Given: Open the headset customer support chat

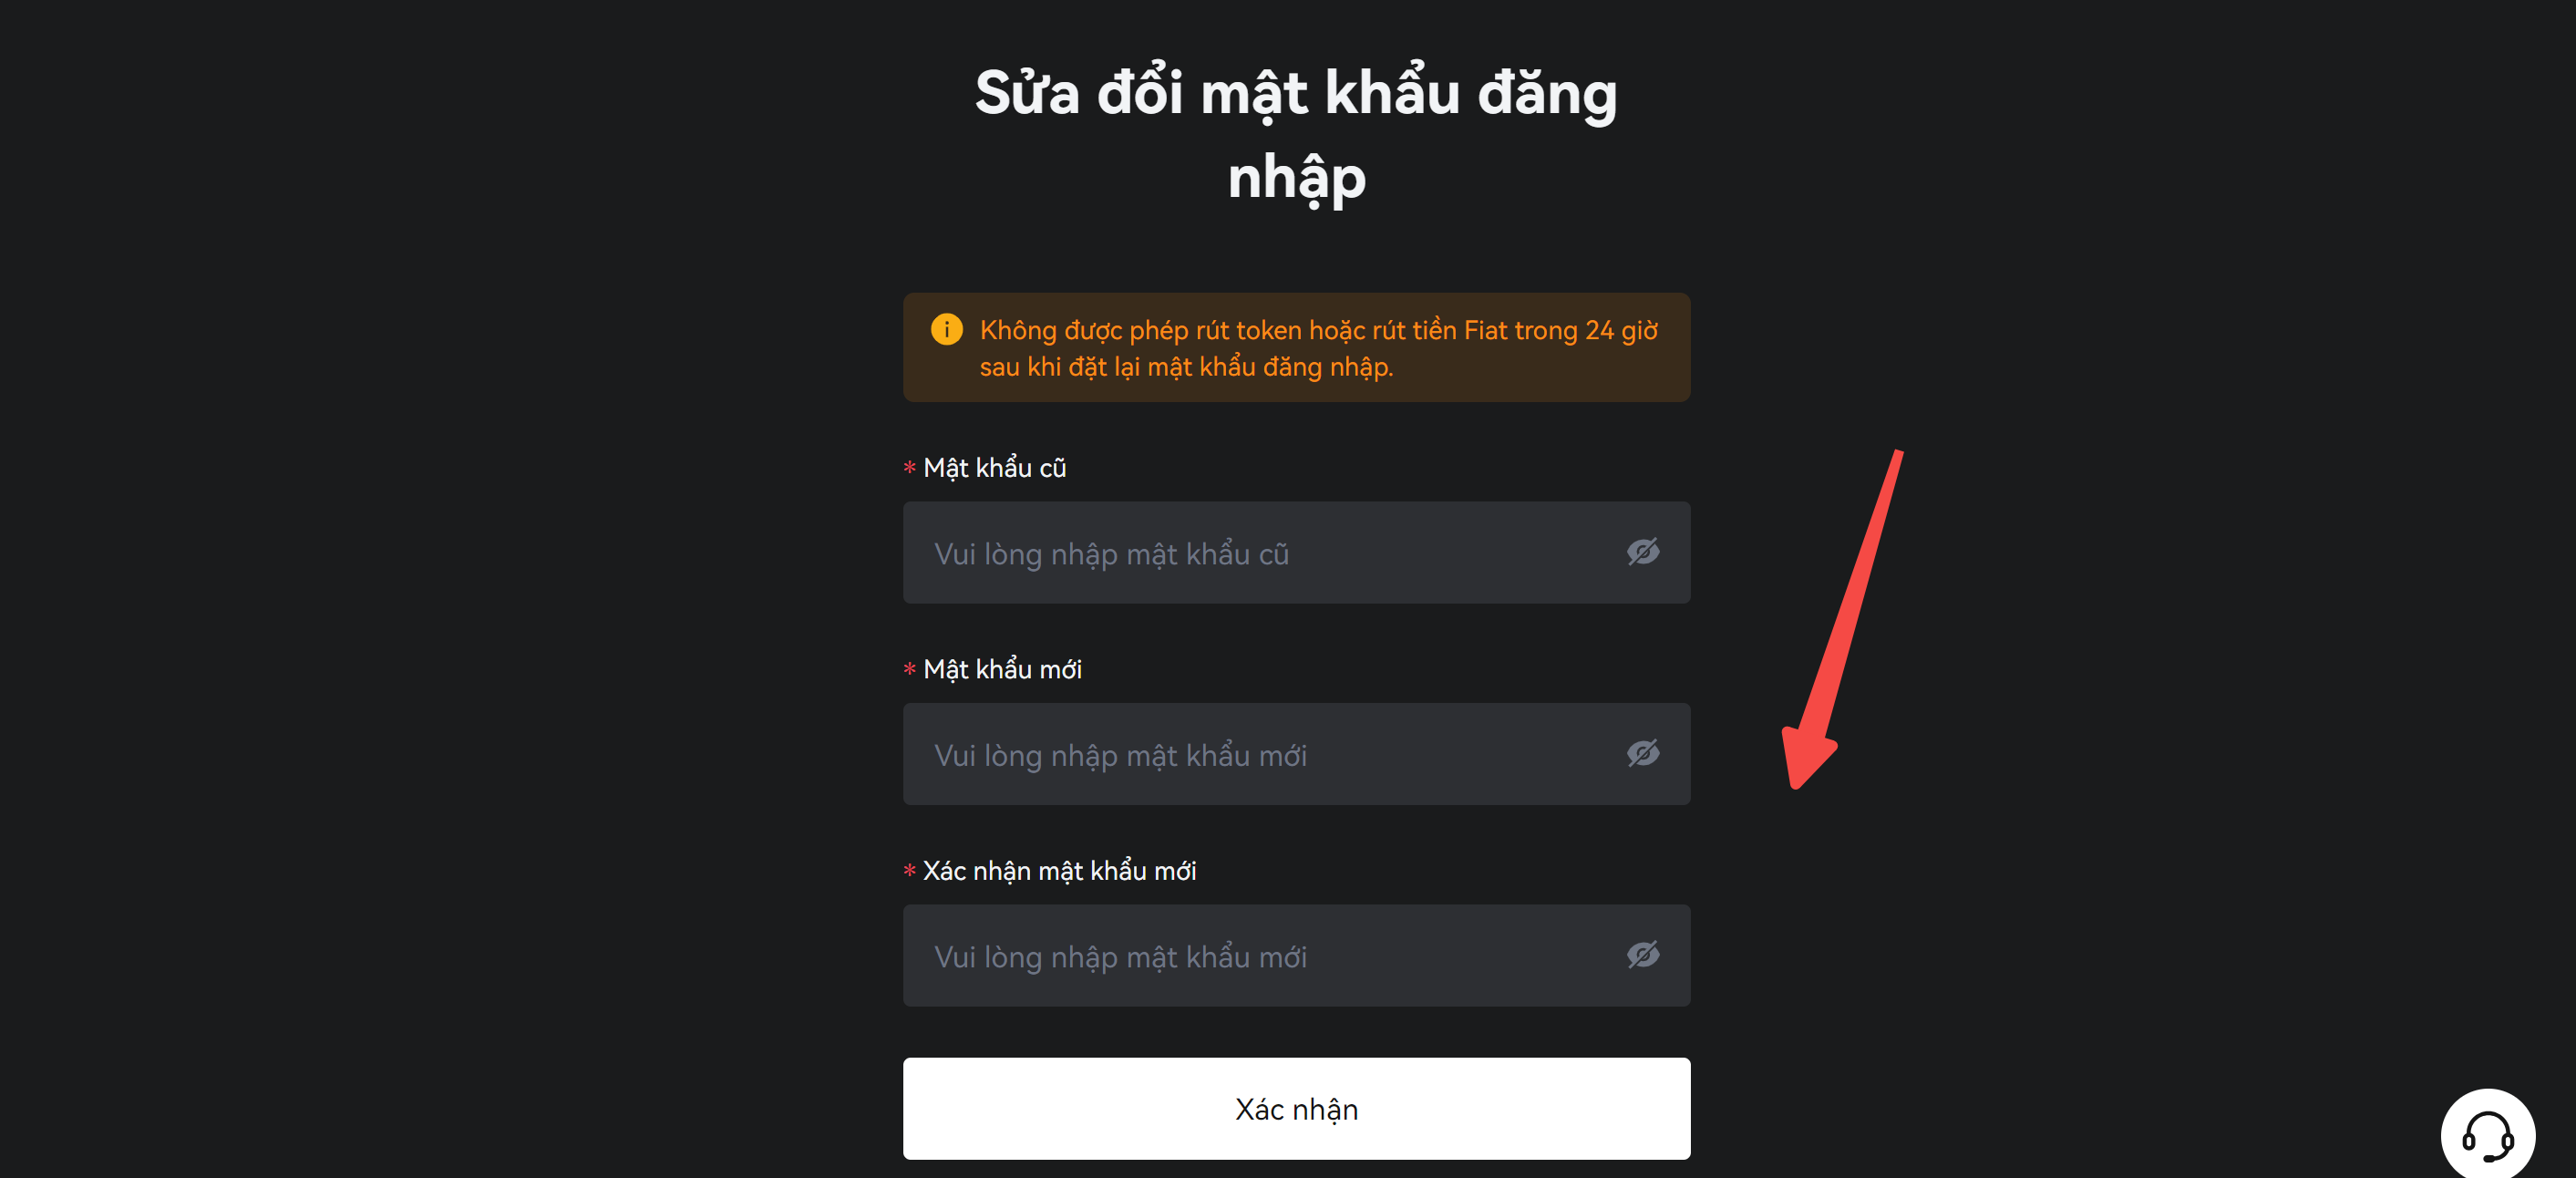Looking at the screenshot, I should pos(2487,1135).
